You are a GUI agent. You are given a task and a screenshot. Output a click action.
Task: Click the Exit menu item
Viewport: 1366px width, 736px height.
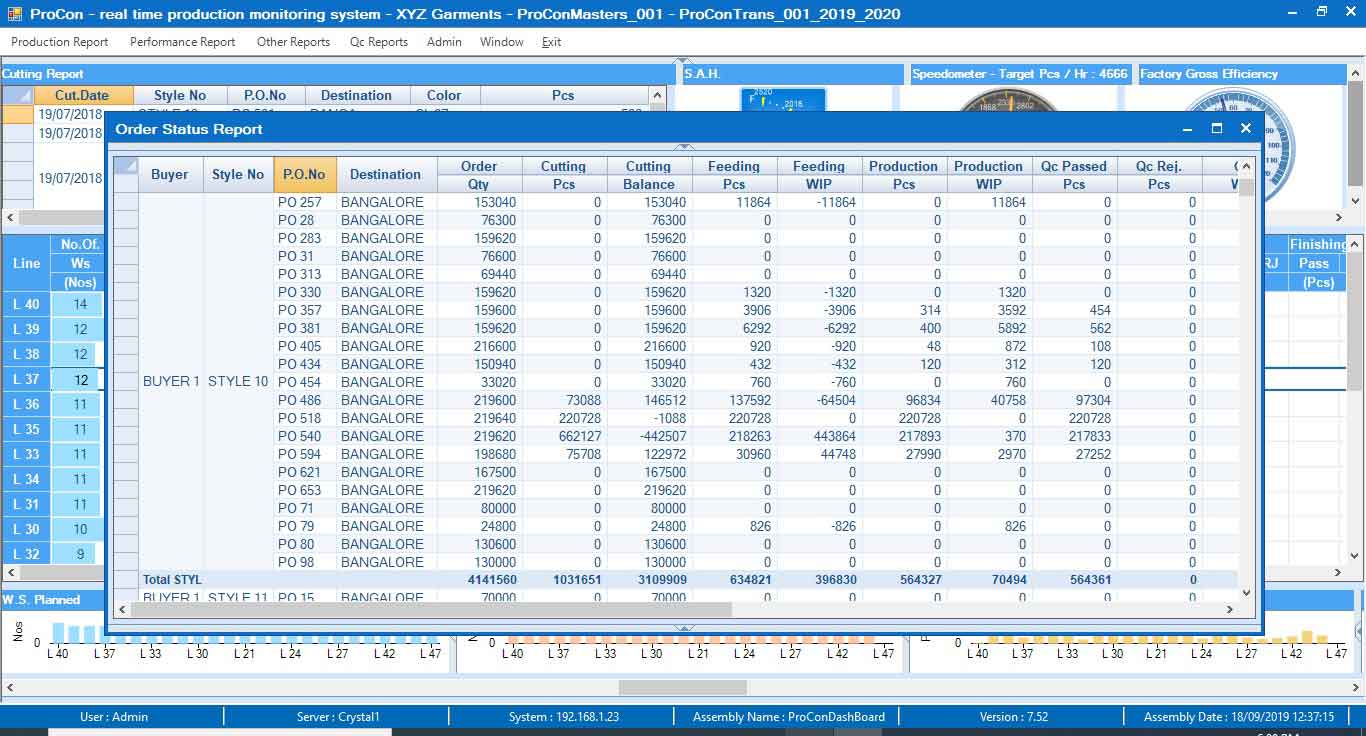[x=551, y=42]
